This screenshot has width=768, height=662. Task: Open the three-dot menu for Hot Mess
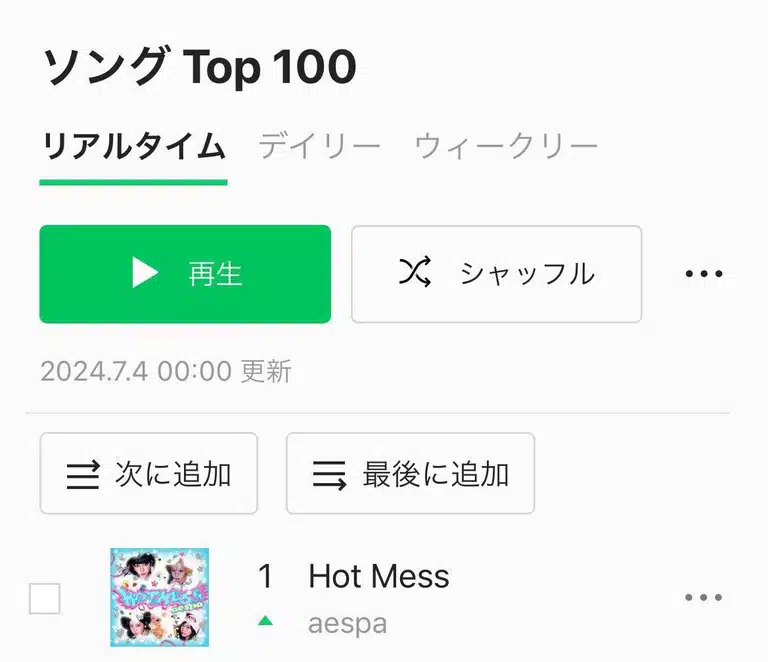tap(703, 597)
